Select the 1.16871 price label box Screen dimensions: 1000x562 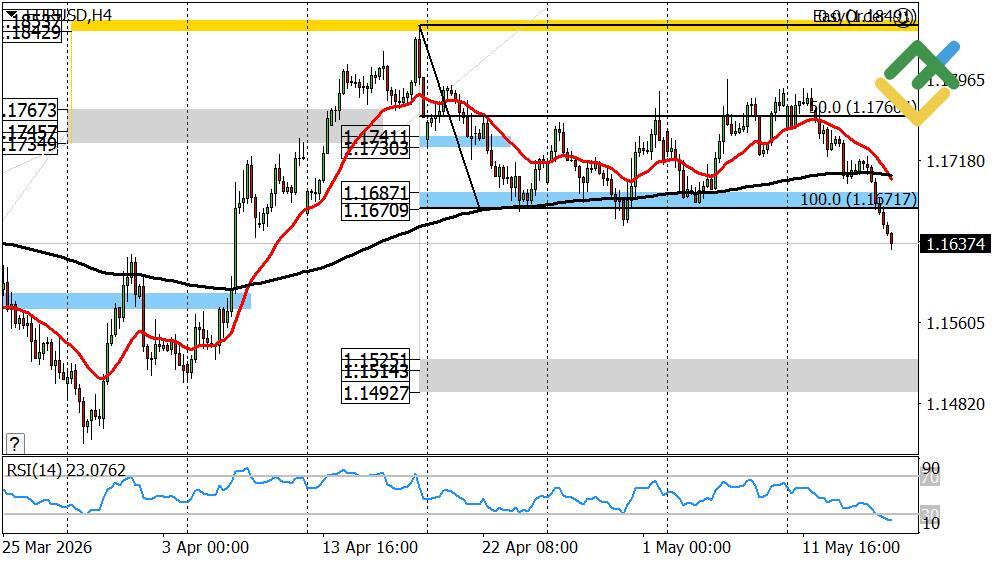tap(375, 191)
